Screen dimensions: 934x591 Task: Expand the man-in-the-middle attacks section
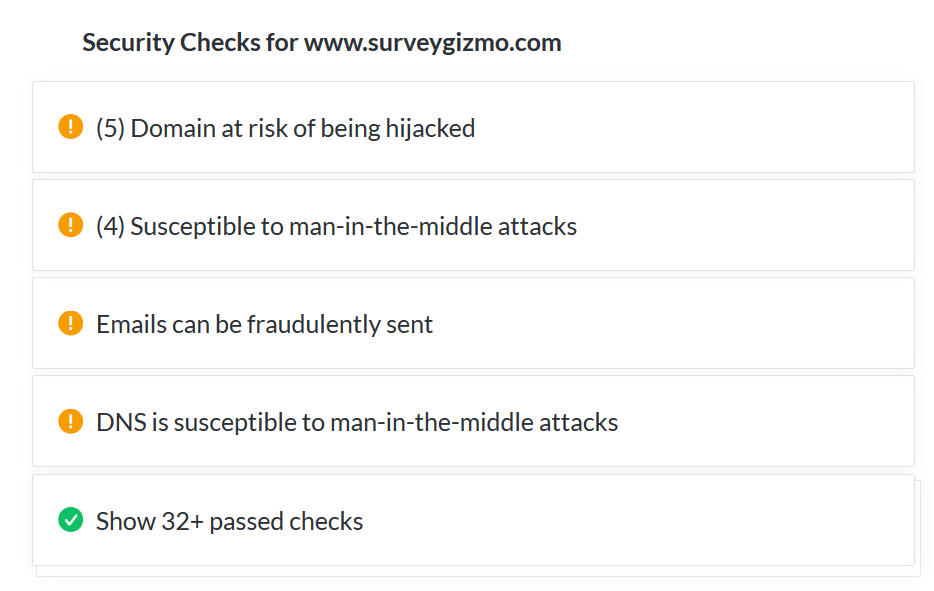[336, 225]
